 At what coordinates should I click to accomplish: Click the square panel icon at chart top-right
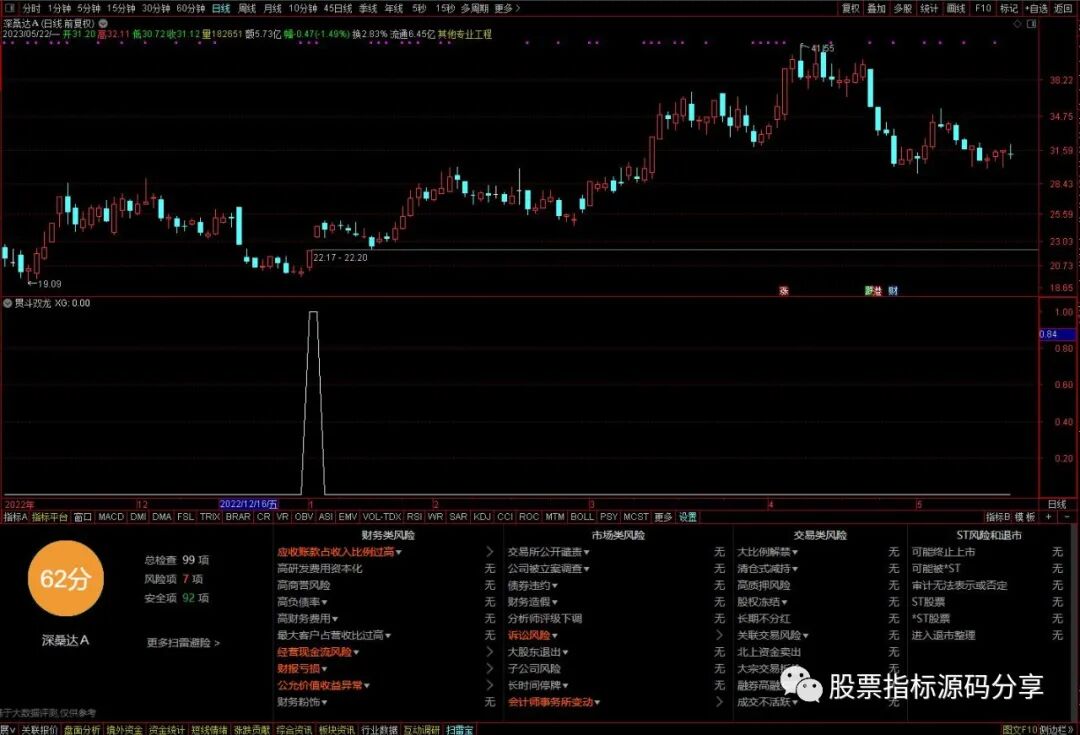(x=1032, y=23)
